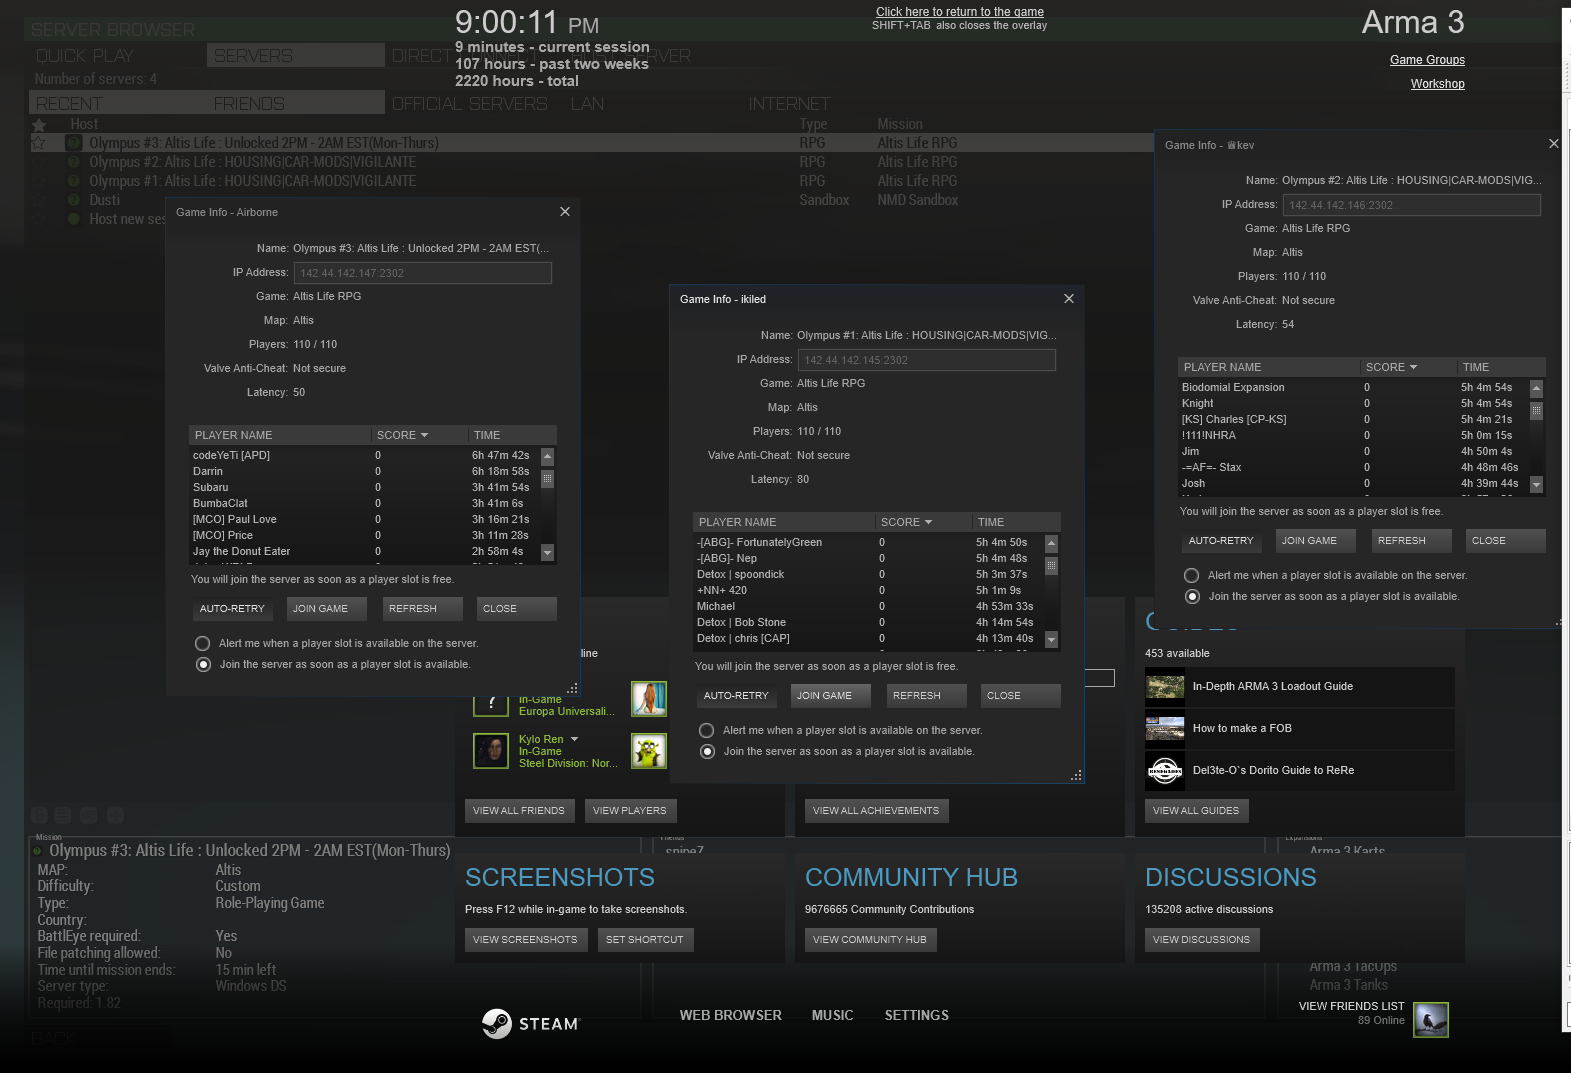1571x1073 pixels.
Task: Close the Game Info - Airborne dialog
Action: 565,212
